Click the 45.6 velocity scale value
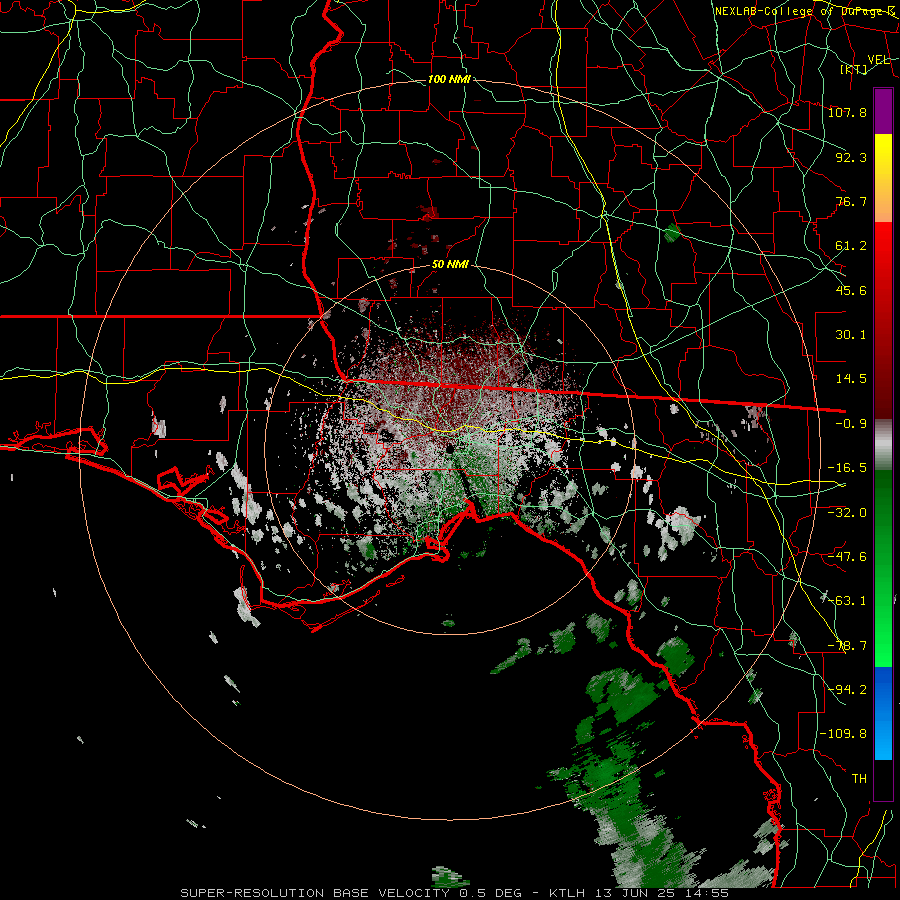The height and width of the screenshot is (900, 900). pos(851,290)
